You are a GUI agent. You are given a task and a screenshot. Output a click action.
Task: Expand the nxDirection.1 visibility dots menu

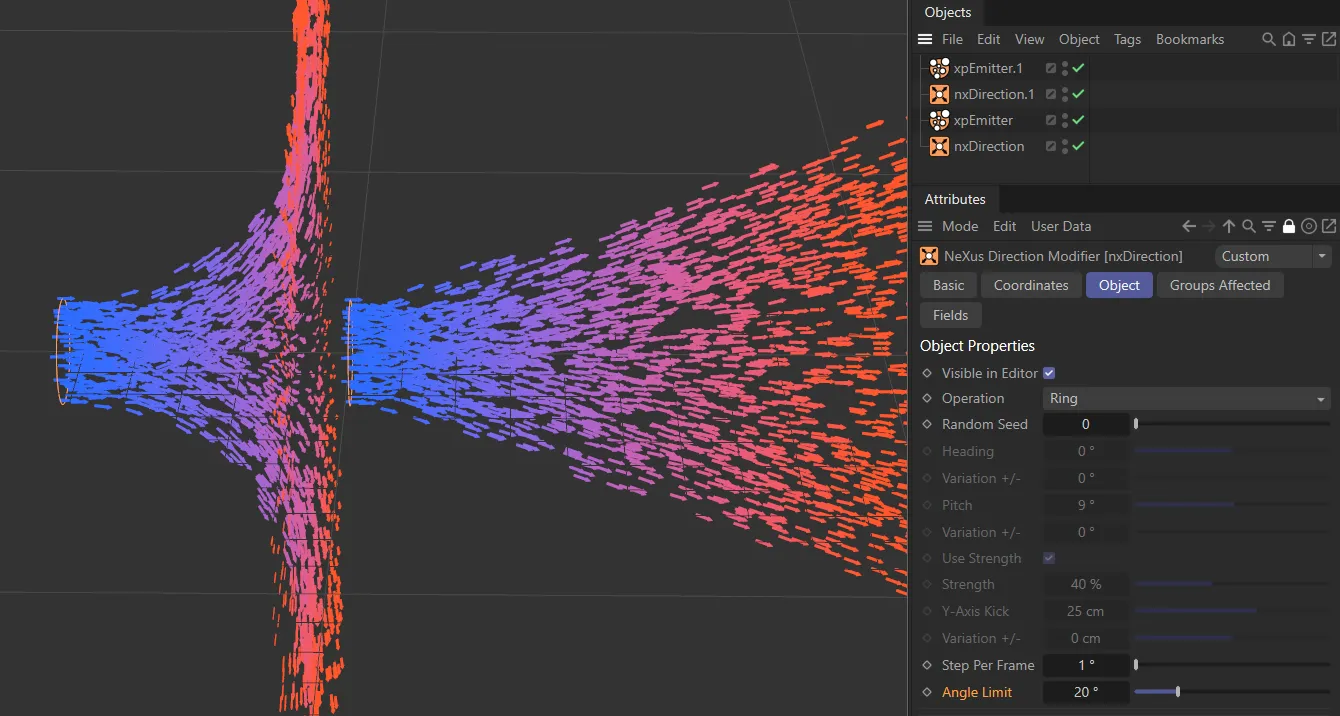pos(1063,94)
